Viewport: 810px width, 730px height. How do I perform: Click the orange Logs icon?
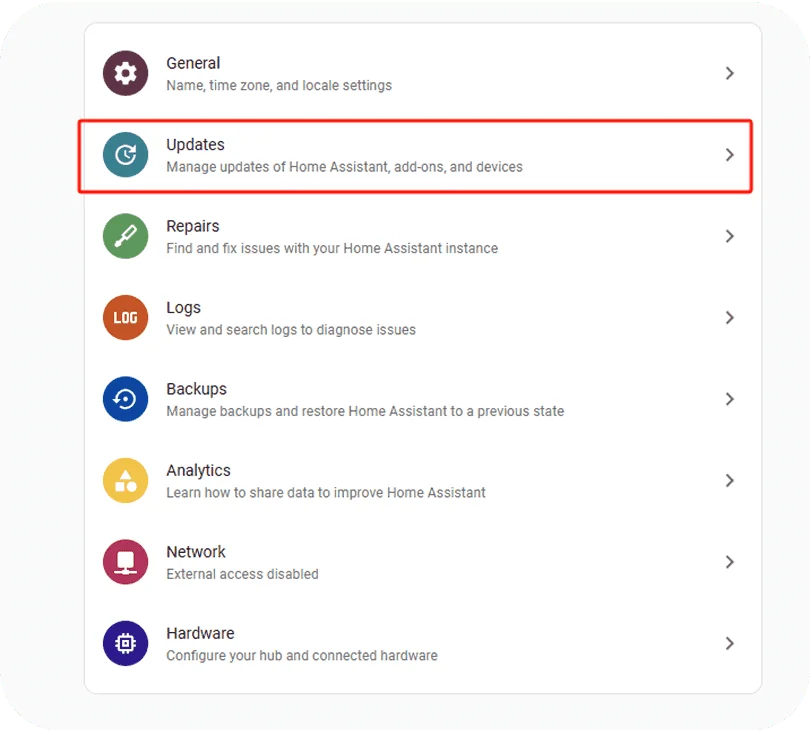[125, 318]
